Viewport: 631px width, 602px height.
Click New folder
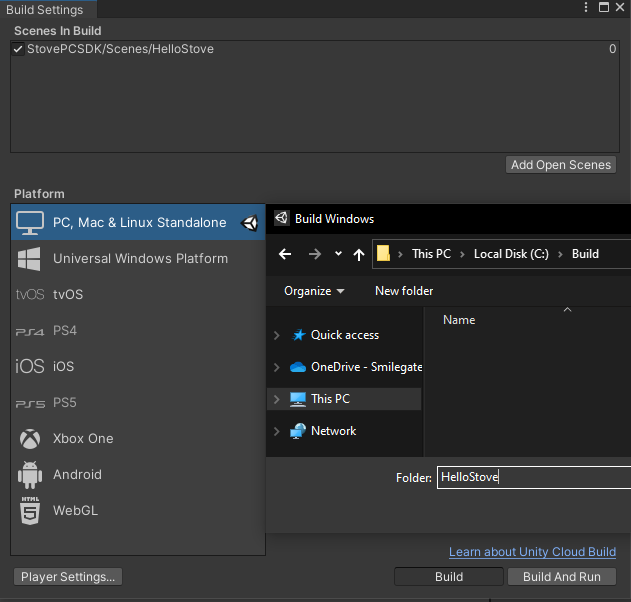tap(404, 291)
